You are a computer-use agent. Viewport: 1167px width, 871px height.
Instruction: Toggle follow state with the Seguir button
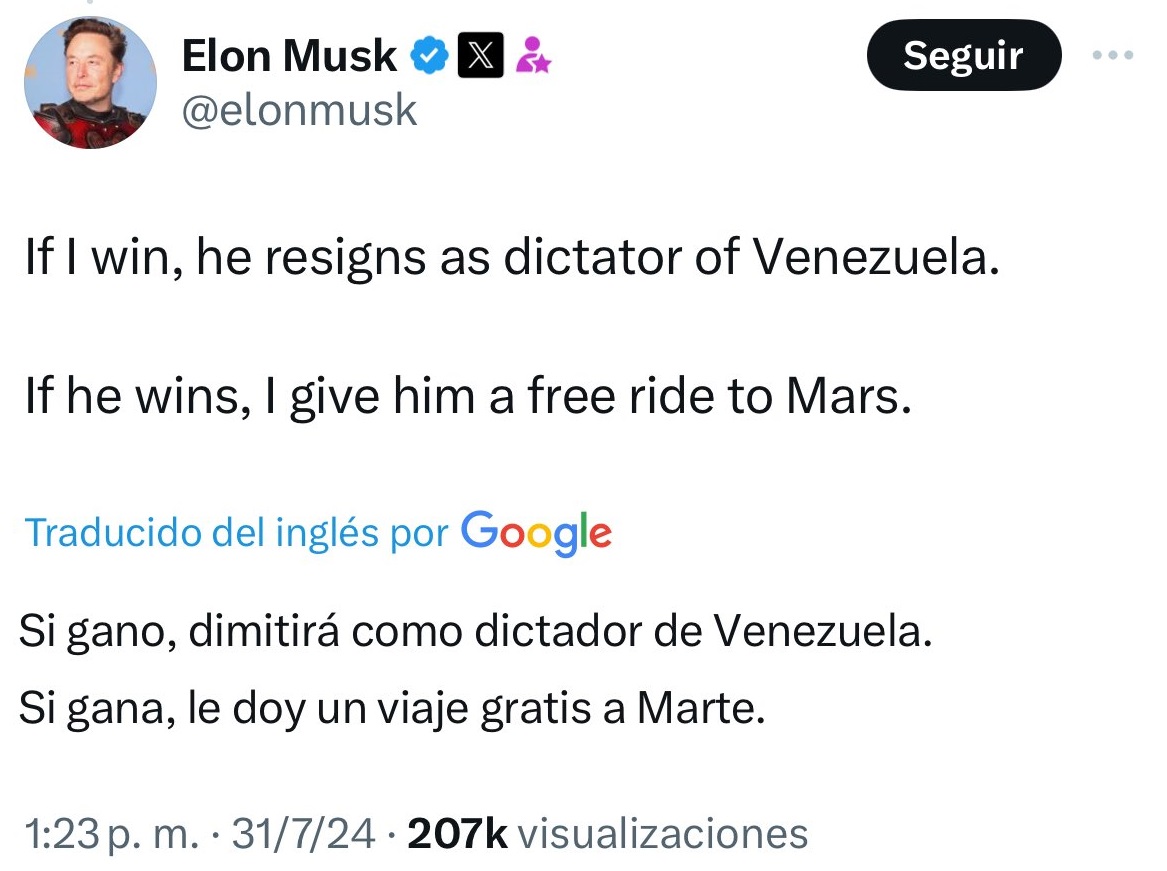point(963,56)
